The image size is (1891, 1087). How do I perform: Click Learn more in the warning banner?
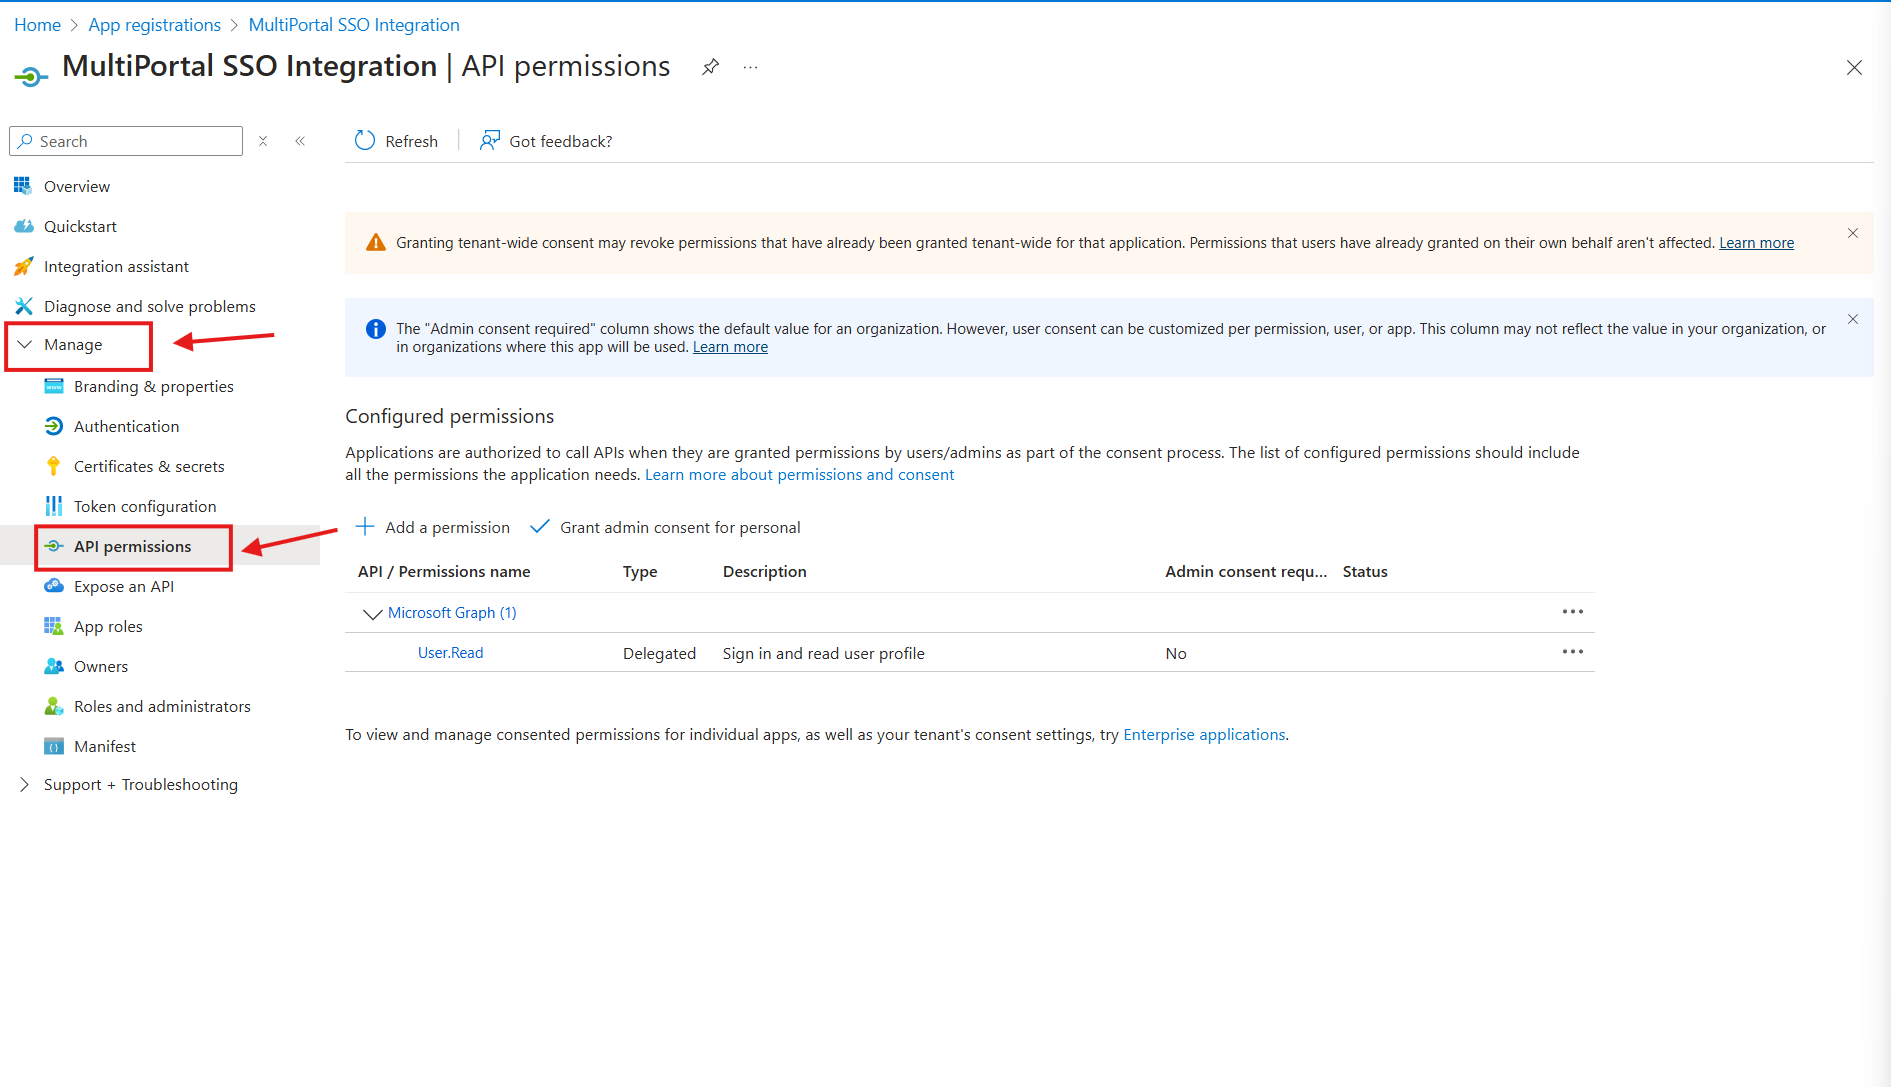(x=1756, y=243)
